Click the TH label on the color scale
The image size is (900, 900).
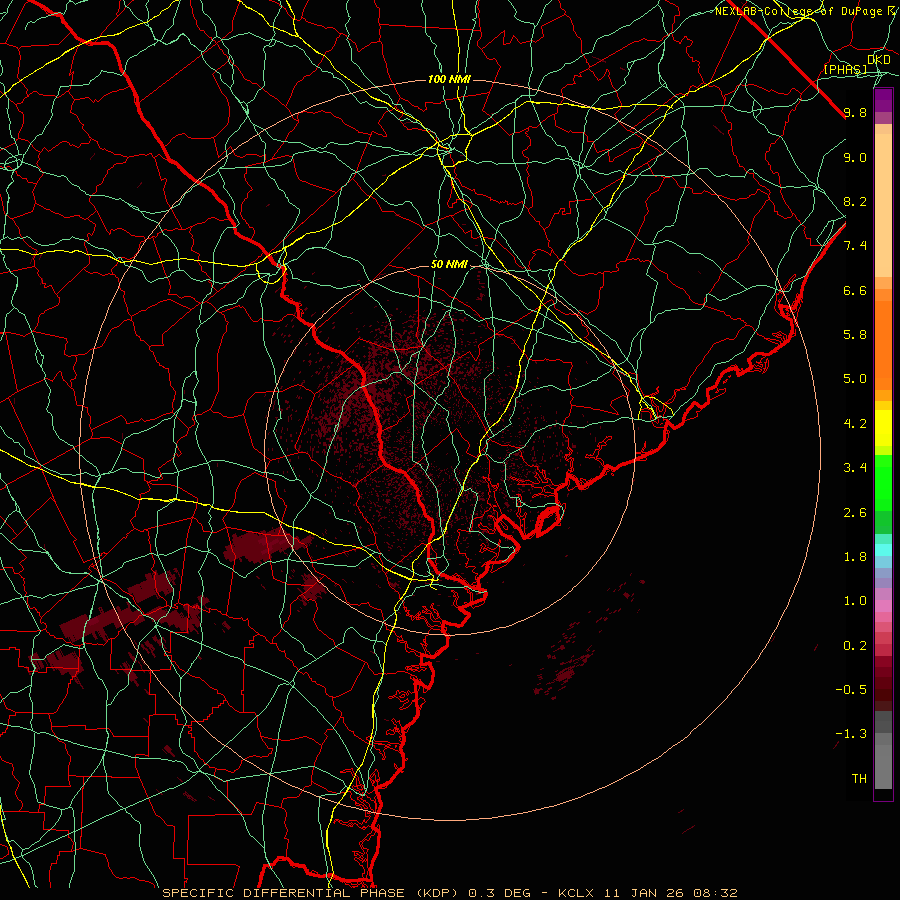tap(859, 778)
